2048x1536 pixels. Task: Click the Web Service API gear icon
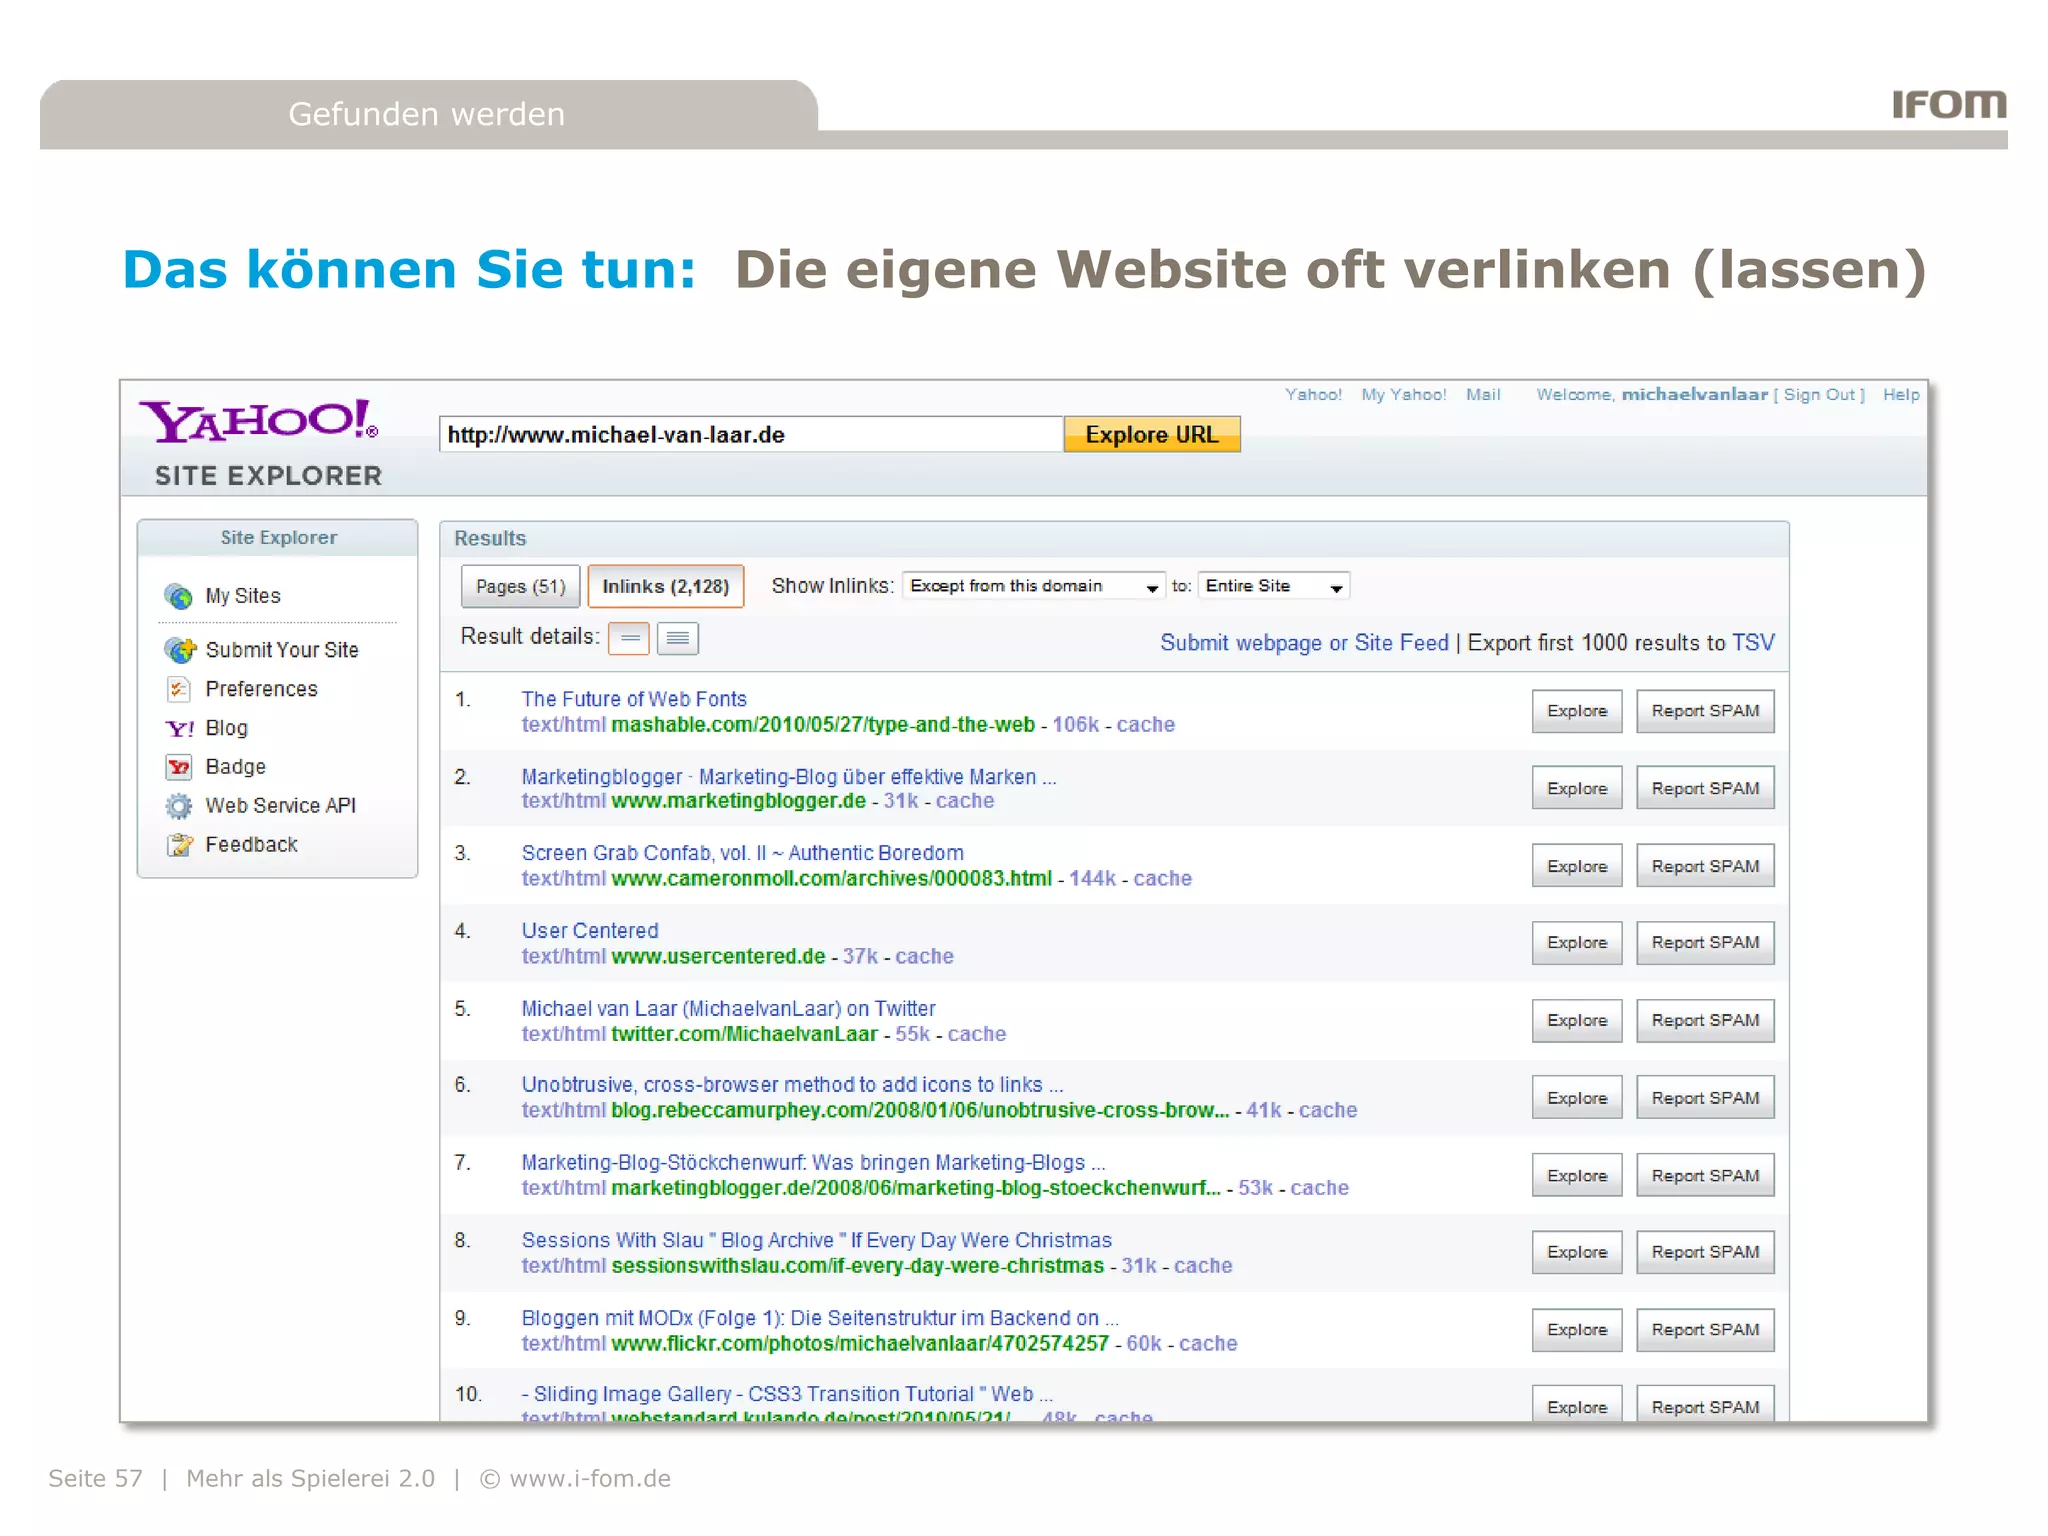coord(179,806)
